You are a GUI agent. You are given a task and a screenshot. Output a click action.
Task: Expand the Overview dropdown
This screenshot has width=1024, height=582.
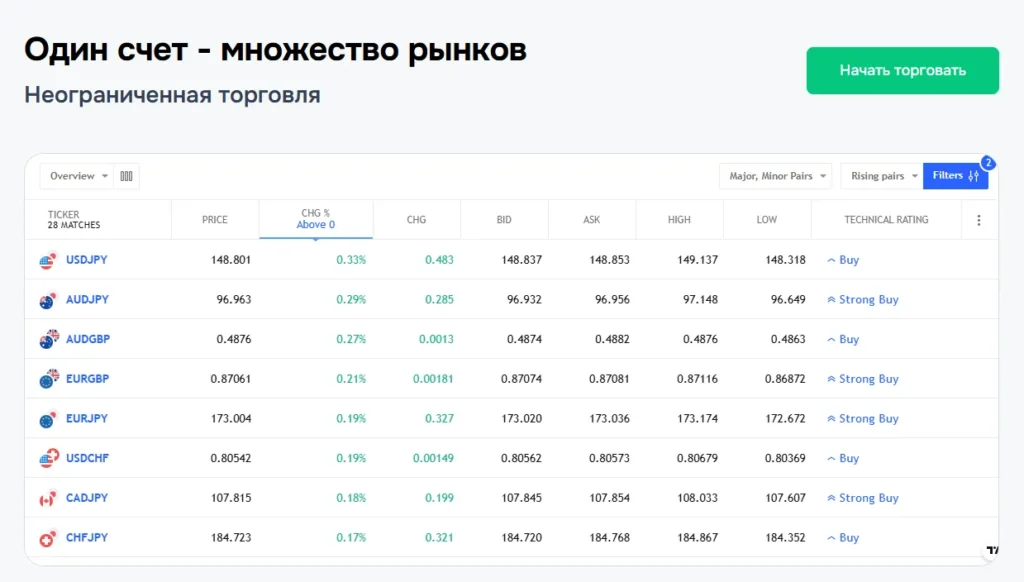[x=77, y=176]
